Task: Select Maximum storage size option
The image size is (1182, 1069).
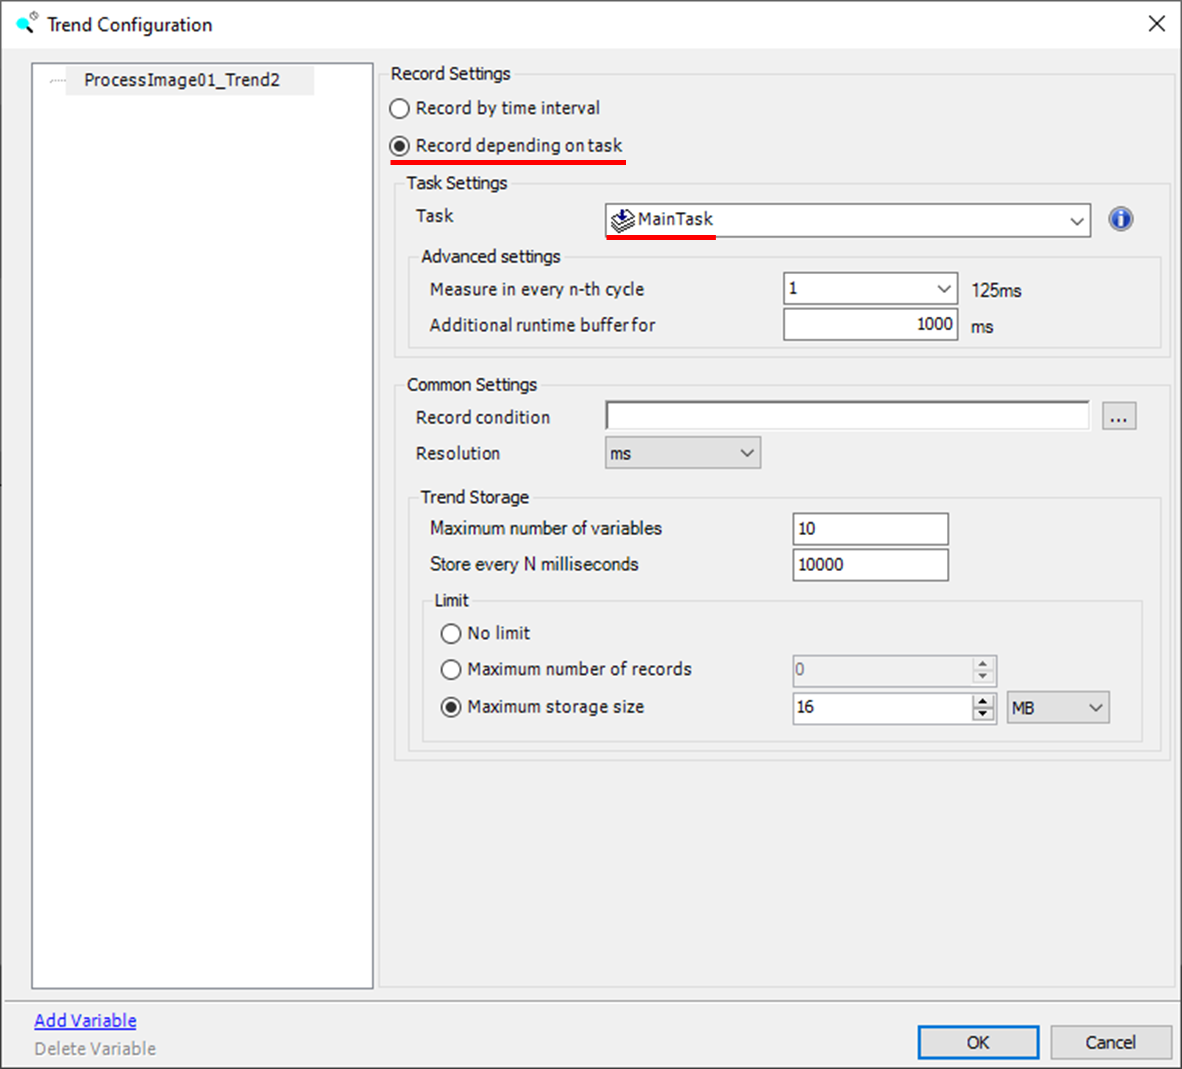Action: click(x=451, y=707)
